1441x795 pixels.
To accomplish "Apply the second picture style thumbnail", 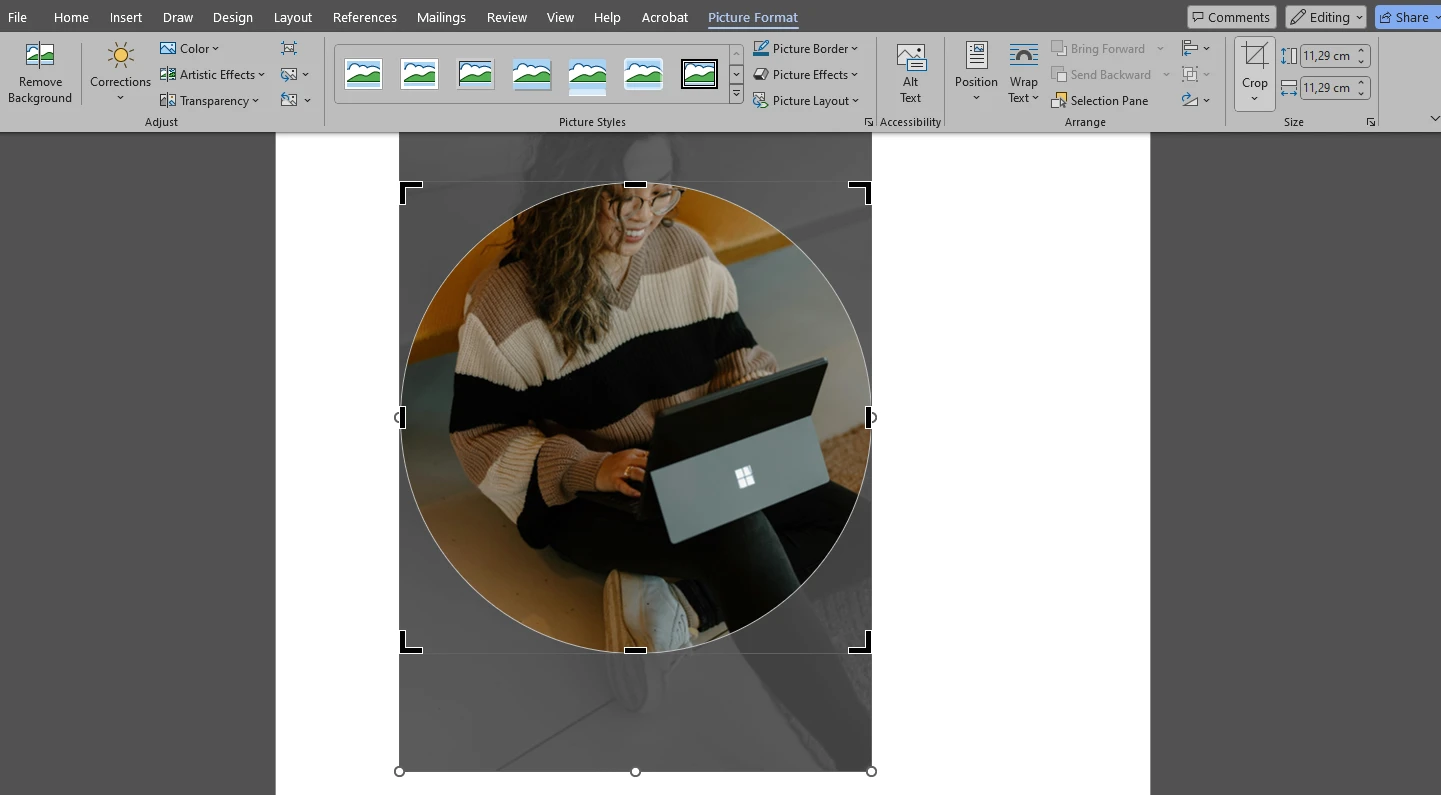I will coord(419,74).
